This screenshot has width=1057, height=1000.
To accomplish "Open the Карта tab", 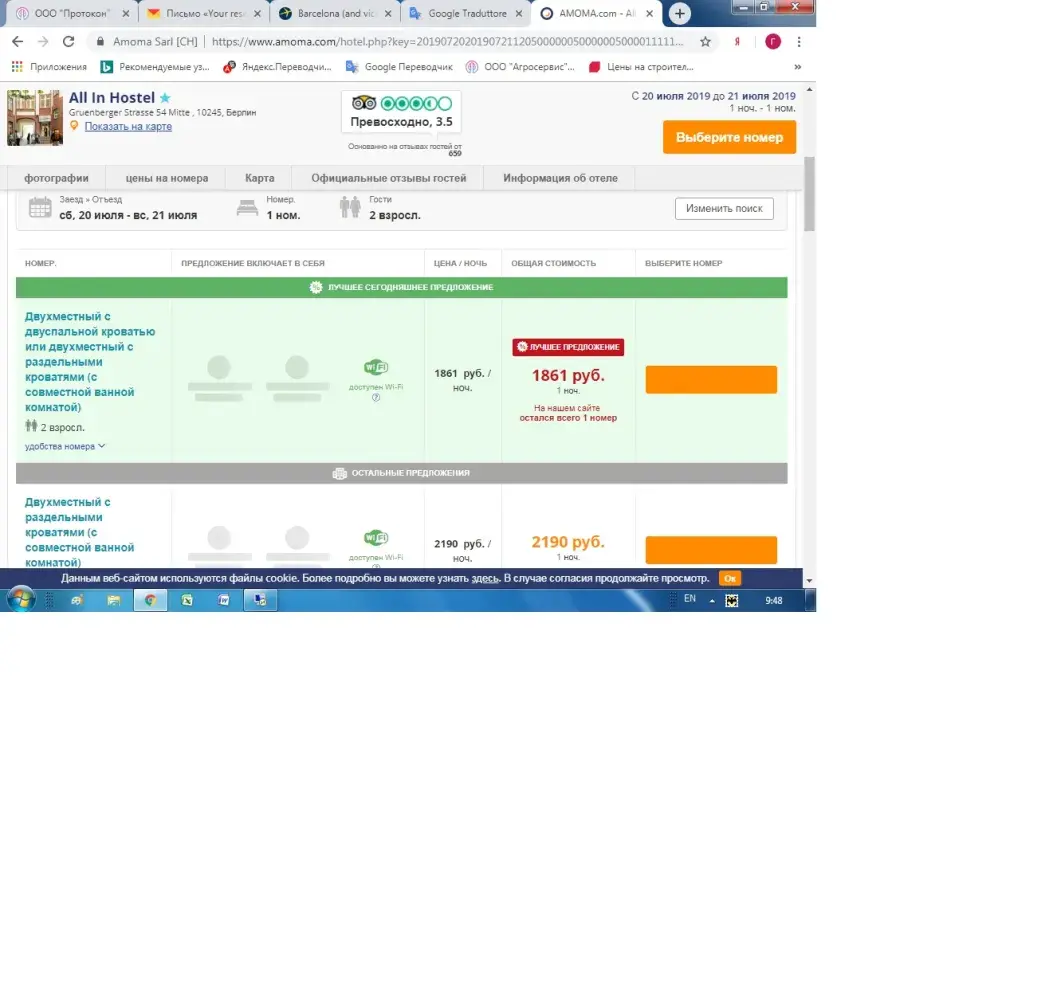I will 260,178.
